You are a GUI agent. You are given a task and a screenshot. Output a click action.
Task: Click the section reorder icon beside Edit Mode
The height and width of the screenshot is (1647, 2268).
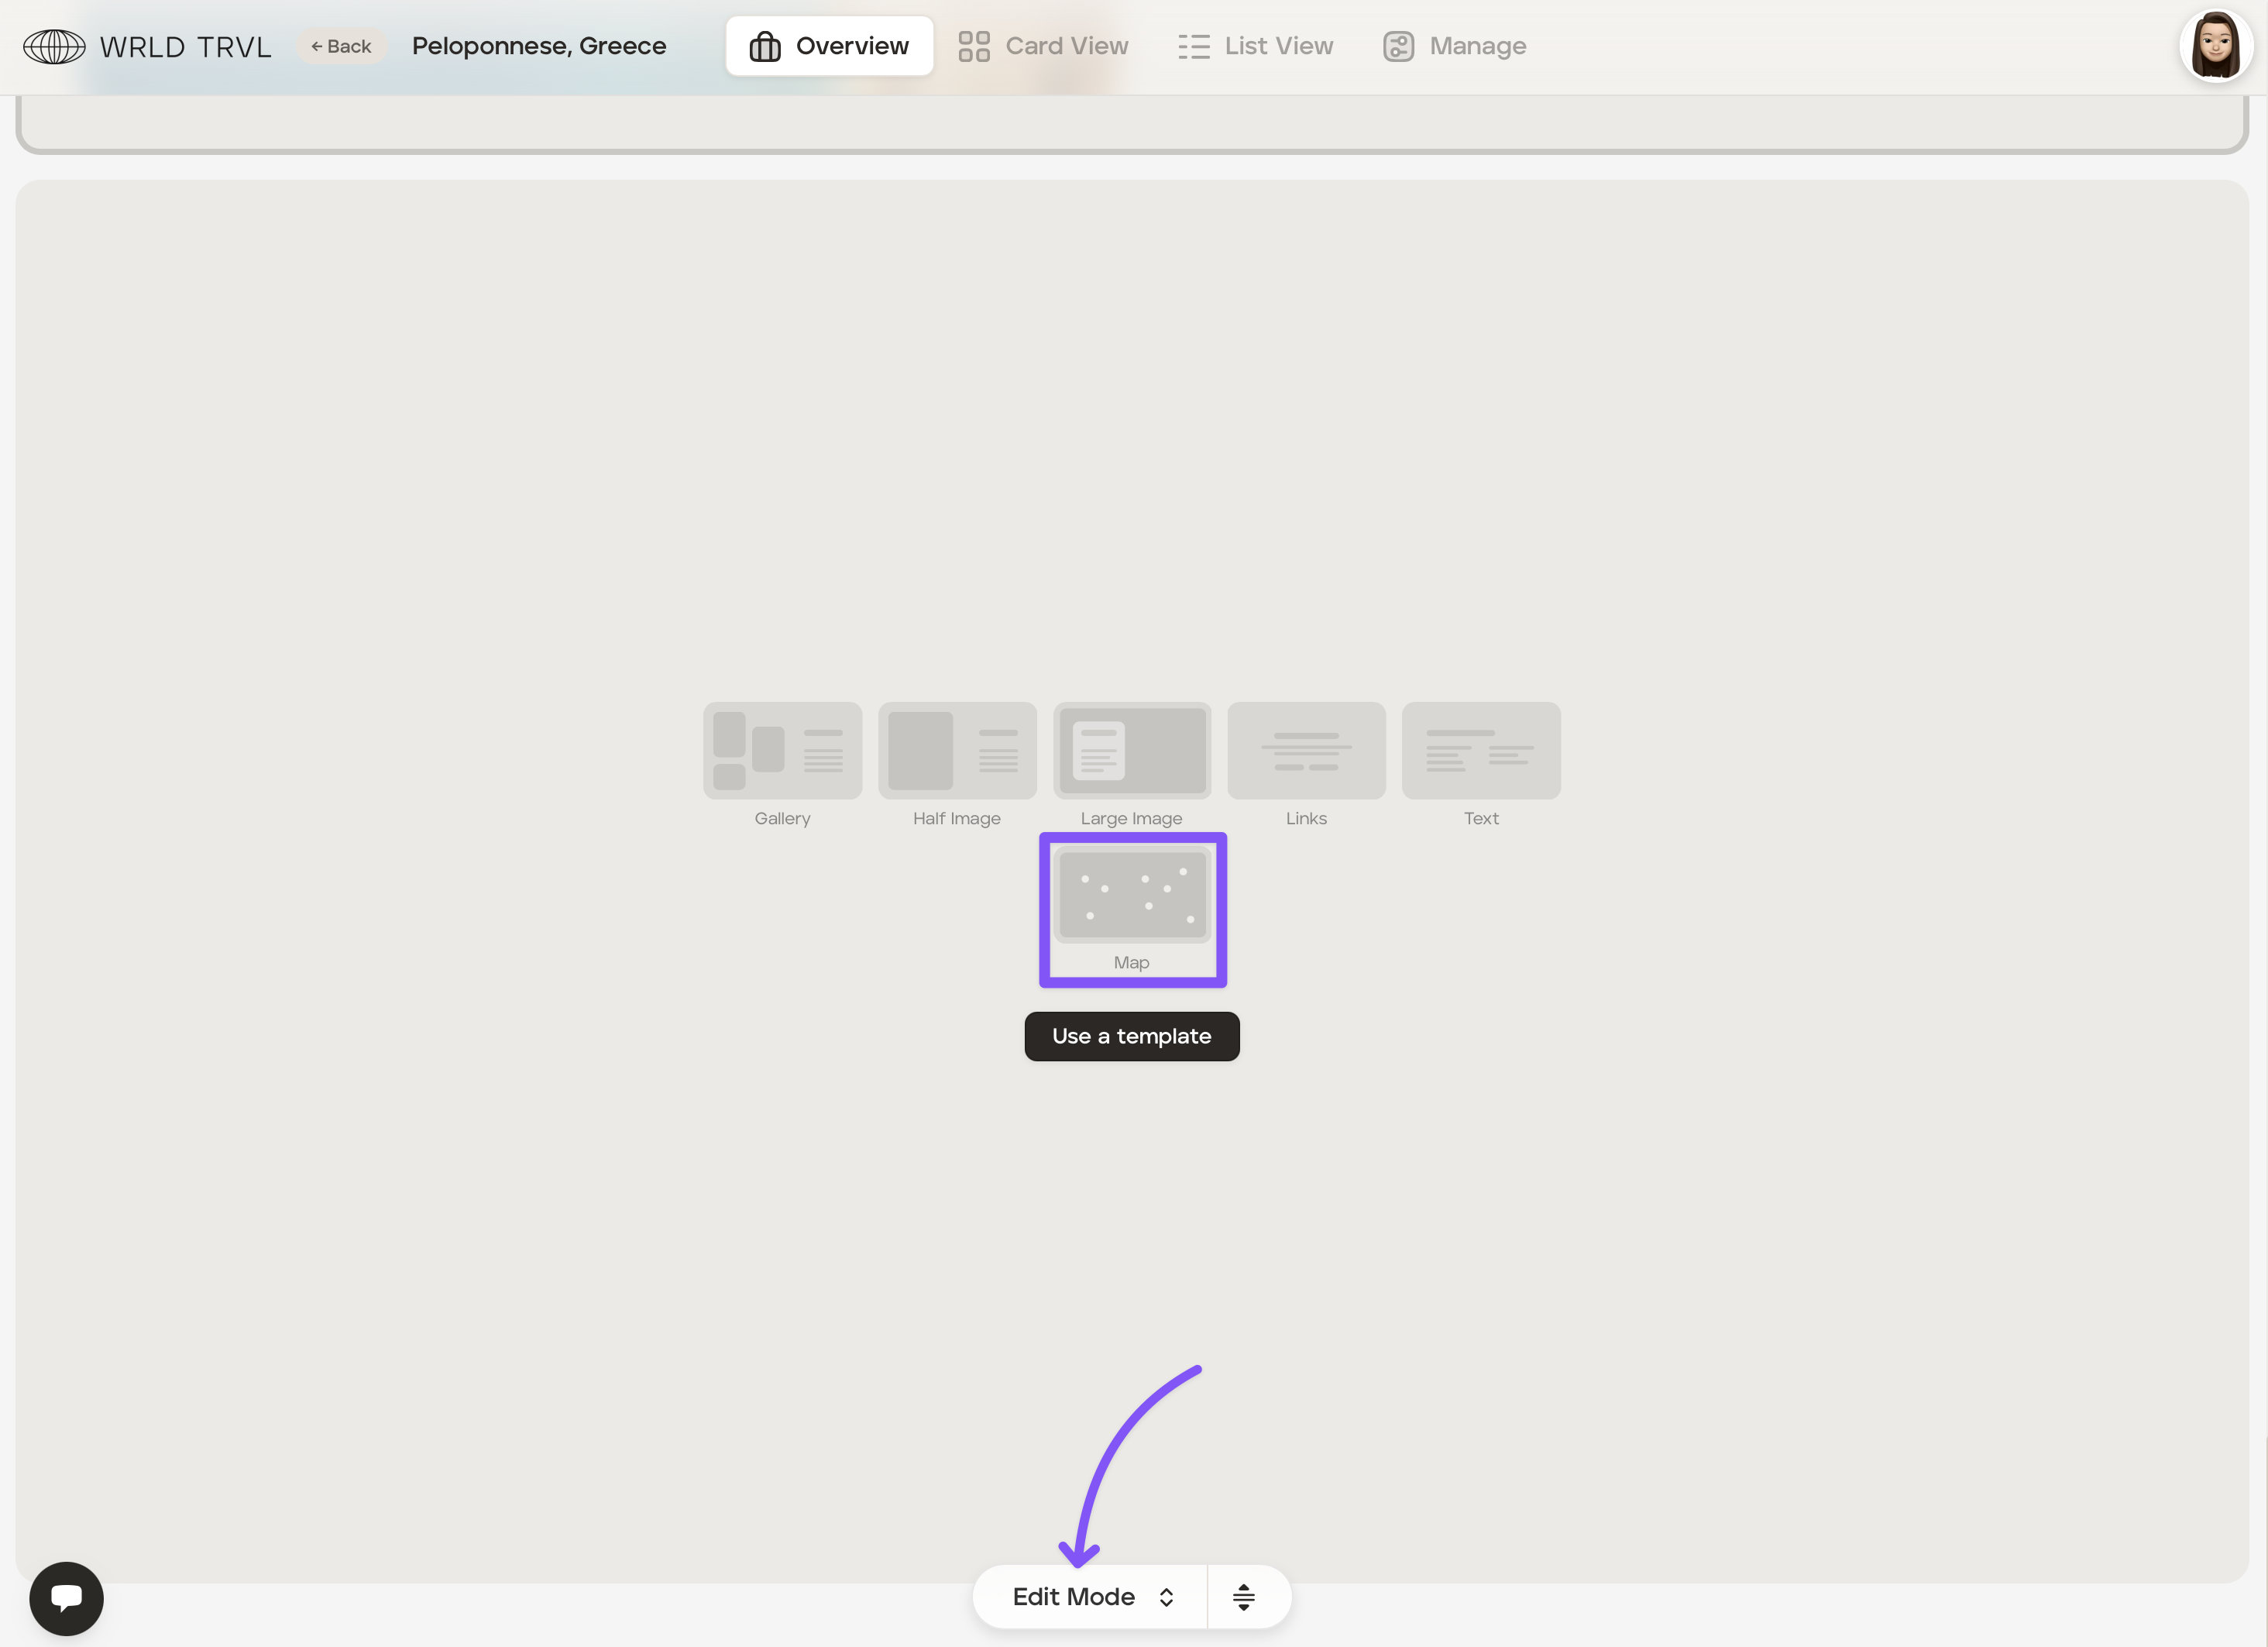pyautogui.click(x=1243, y=1597)
